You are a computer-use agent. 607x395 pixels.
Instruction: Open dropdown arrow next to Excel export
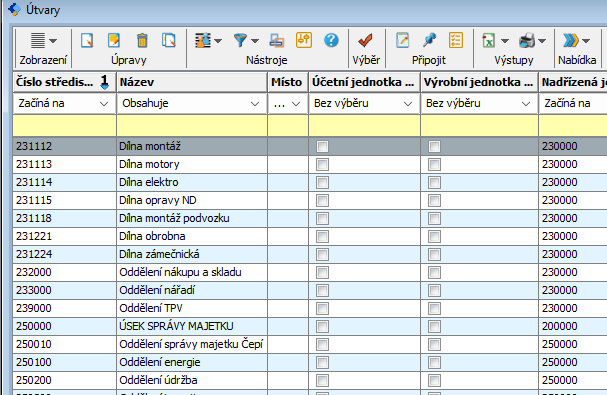click(504, 41)
